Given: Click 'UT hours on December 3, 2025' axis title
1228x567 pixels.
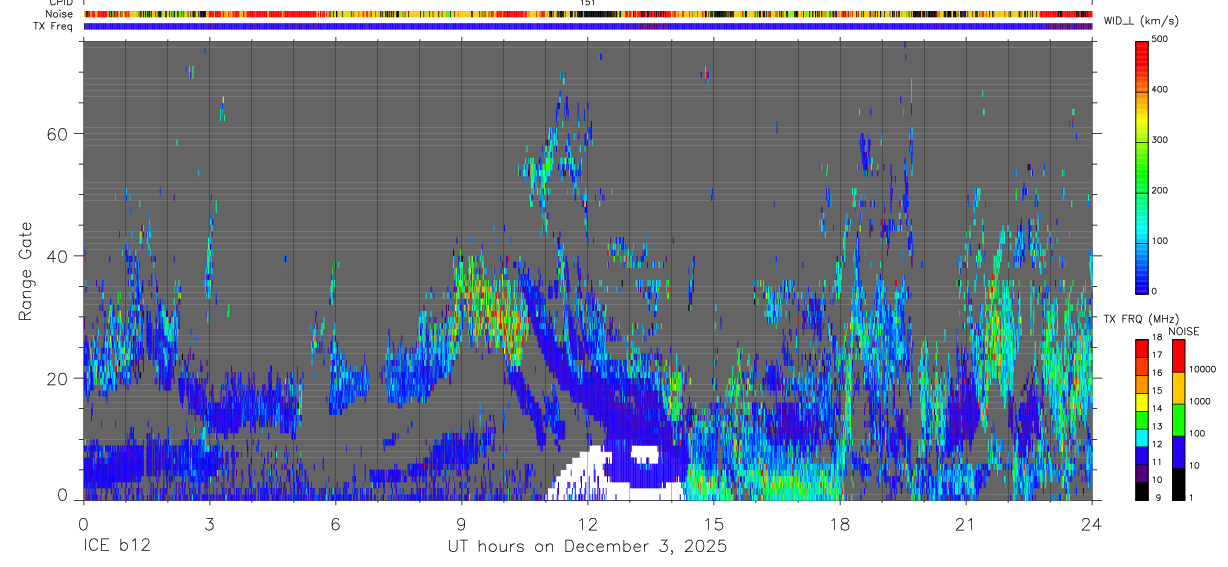Looking at the screenshot, I should coord(587,547).
